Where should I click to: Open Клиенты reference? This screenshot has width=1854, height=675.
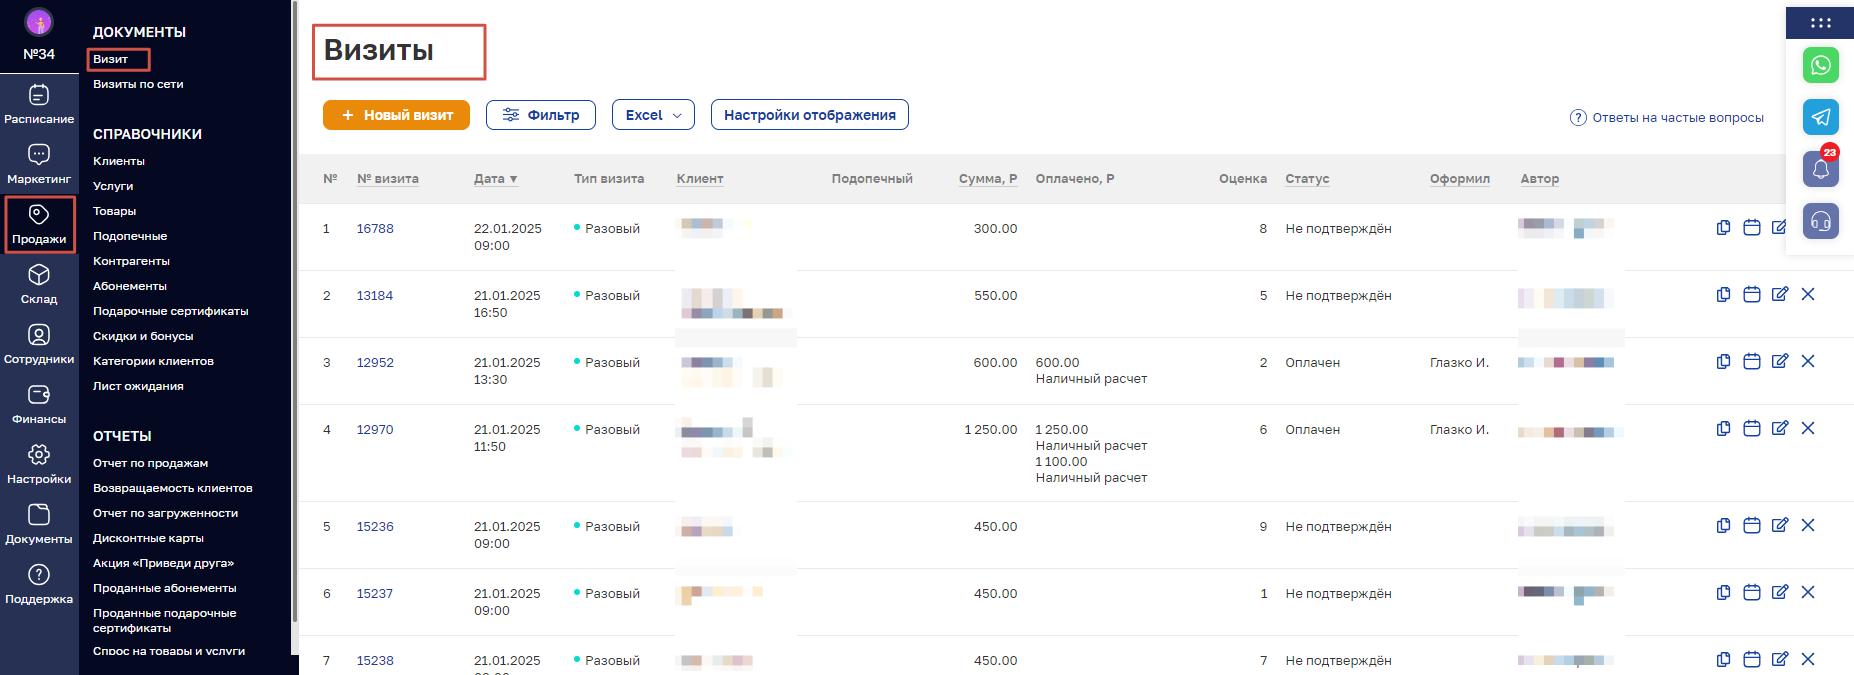coord(119,161)
